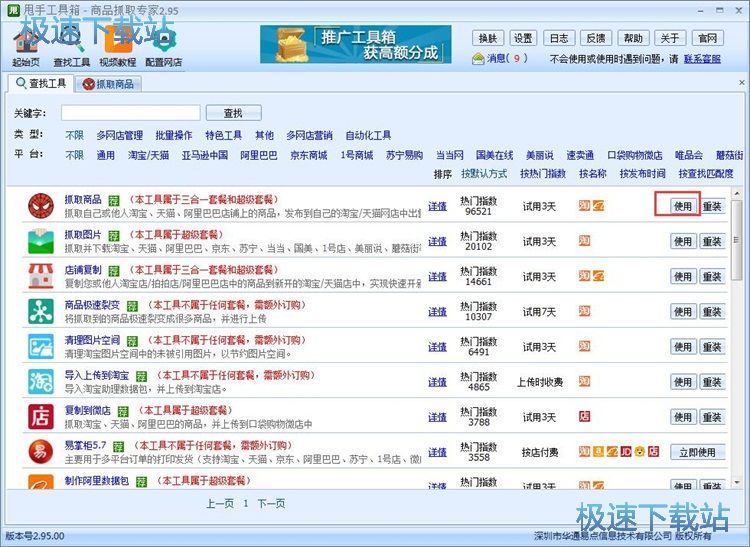
Task: Sort by 按热门指数
Action: 543,174
